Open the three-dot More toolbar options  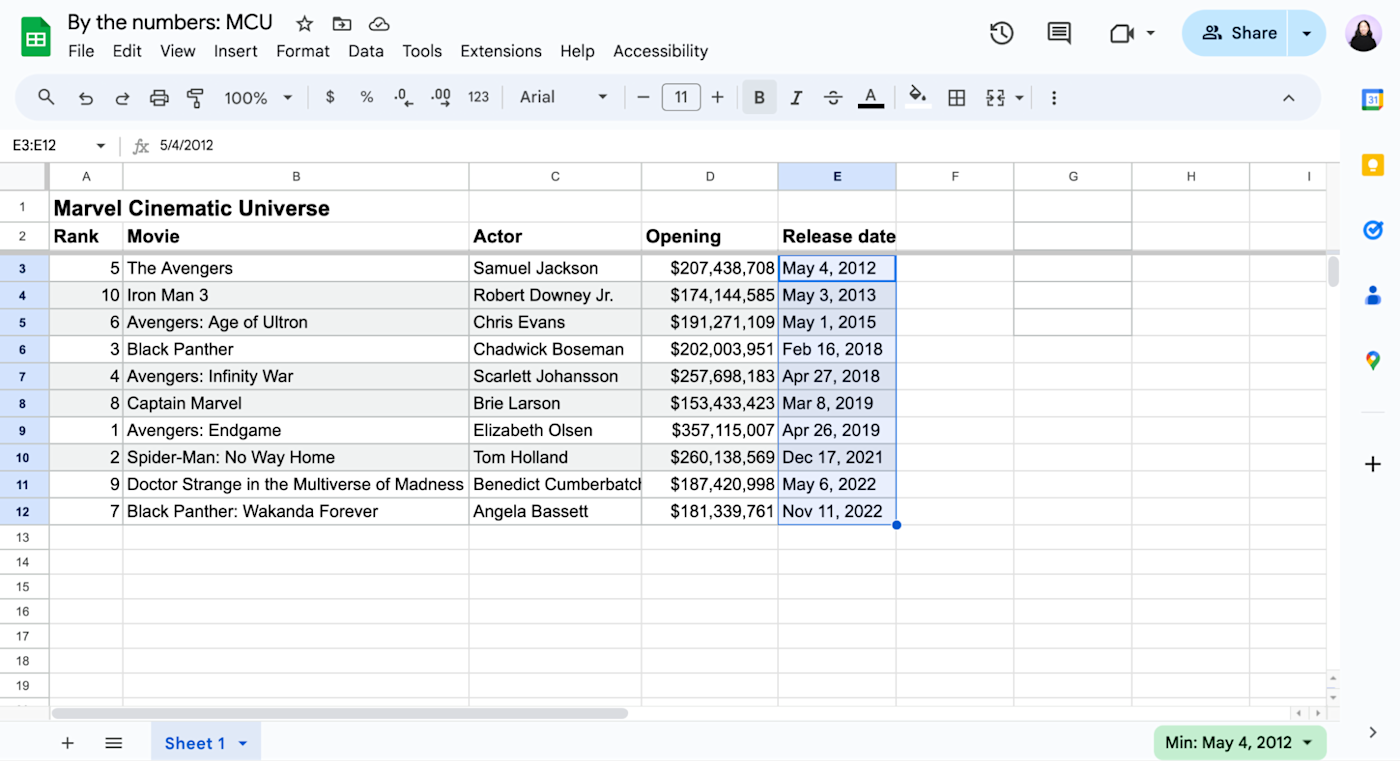1054,97
